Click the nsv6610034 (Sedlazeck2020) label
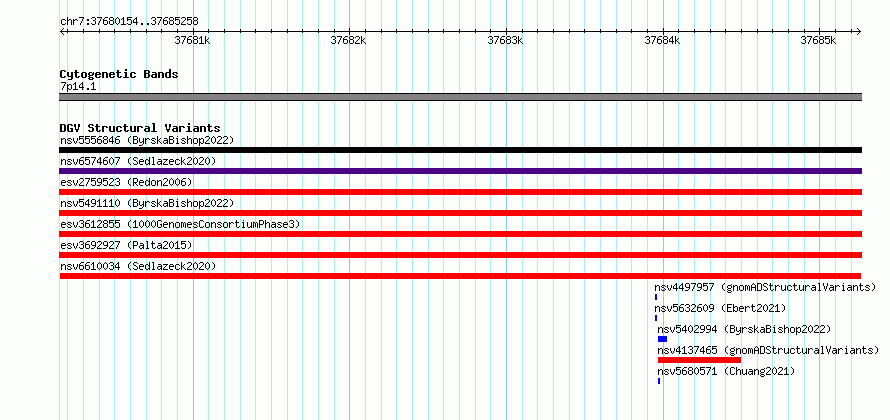 click(138, 266)
